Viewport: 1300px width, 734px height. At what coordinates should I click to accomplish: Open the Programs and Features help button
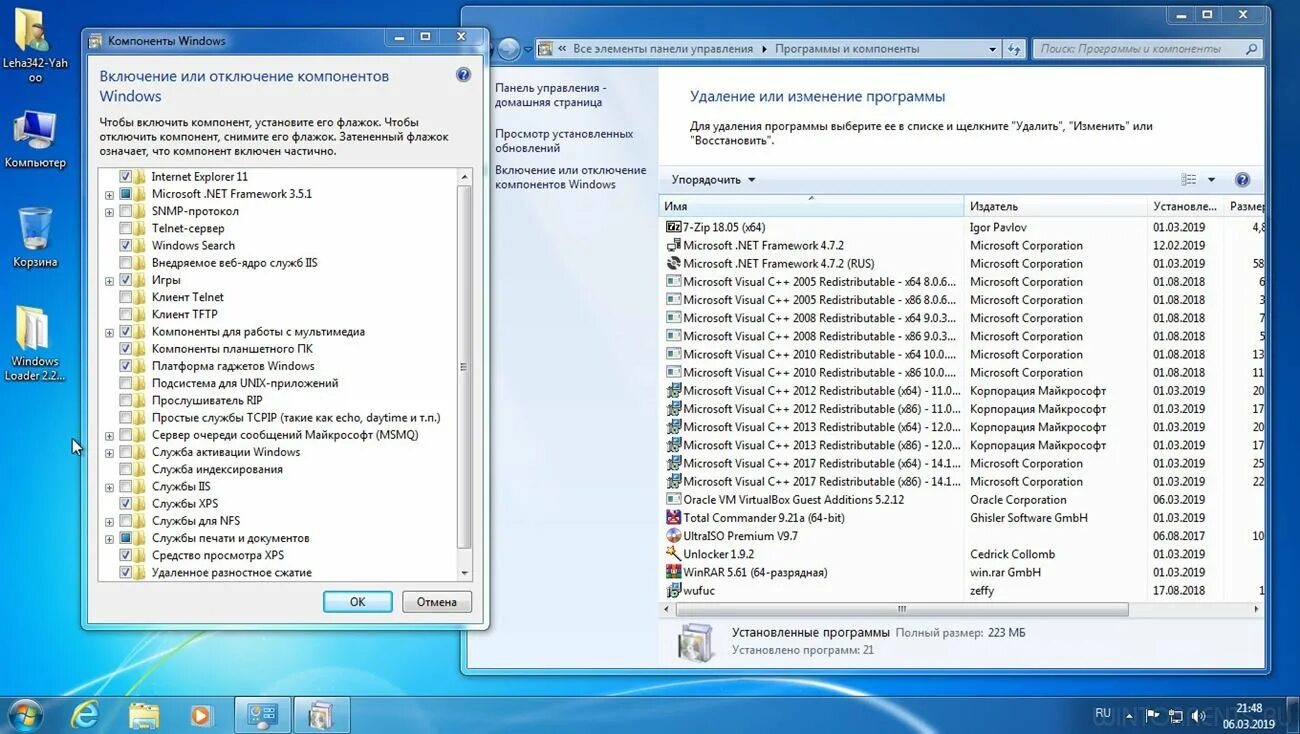1242,180
